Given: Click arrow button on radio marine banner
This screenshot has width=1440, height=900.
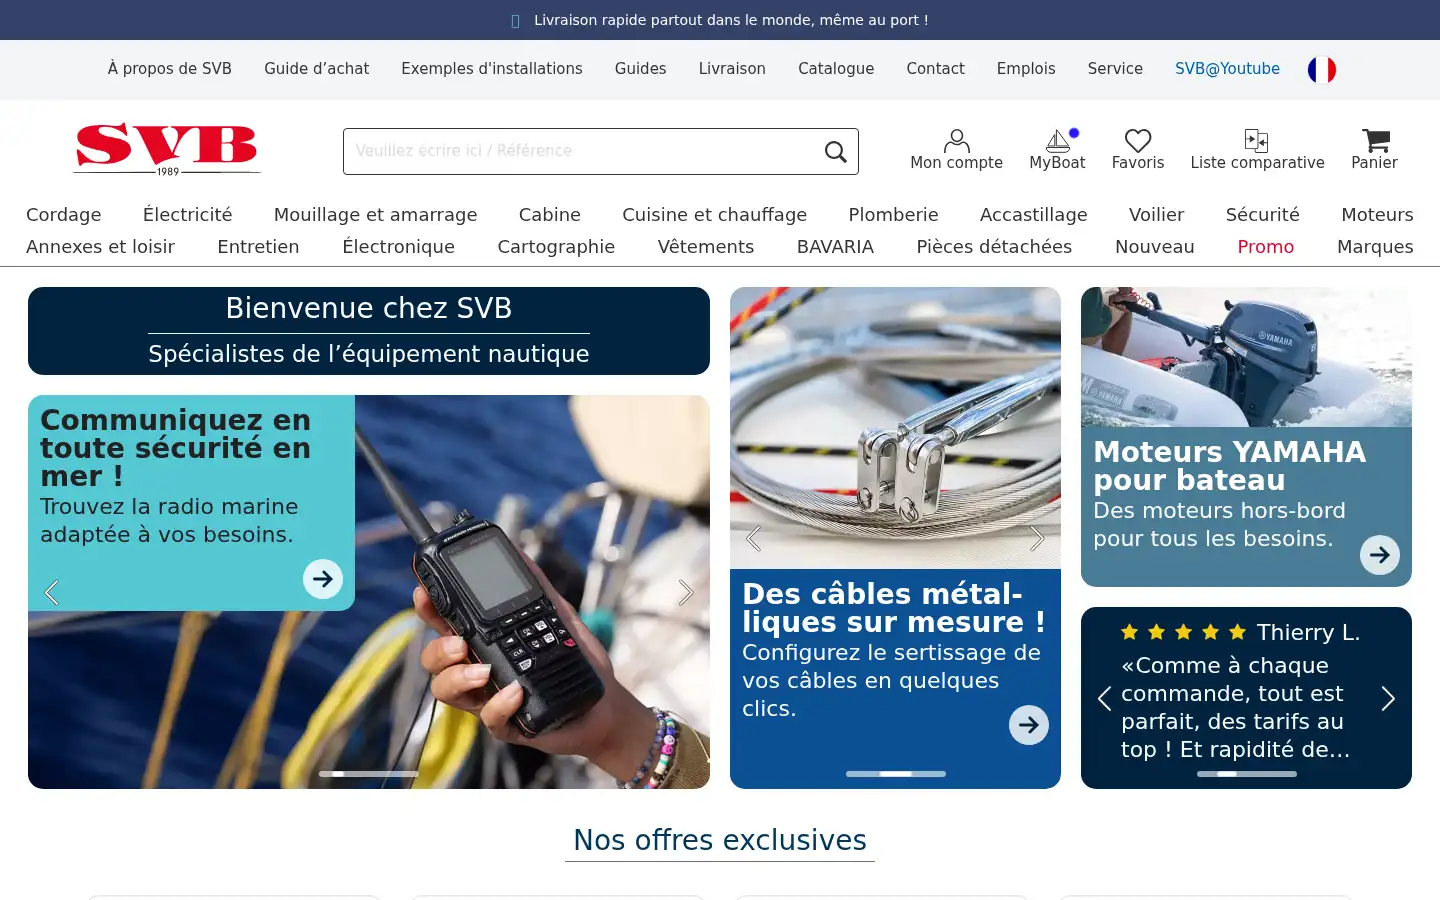Looking at the screenshot, I should (323, 579).
